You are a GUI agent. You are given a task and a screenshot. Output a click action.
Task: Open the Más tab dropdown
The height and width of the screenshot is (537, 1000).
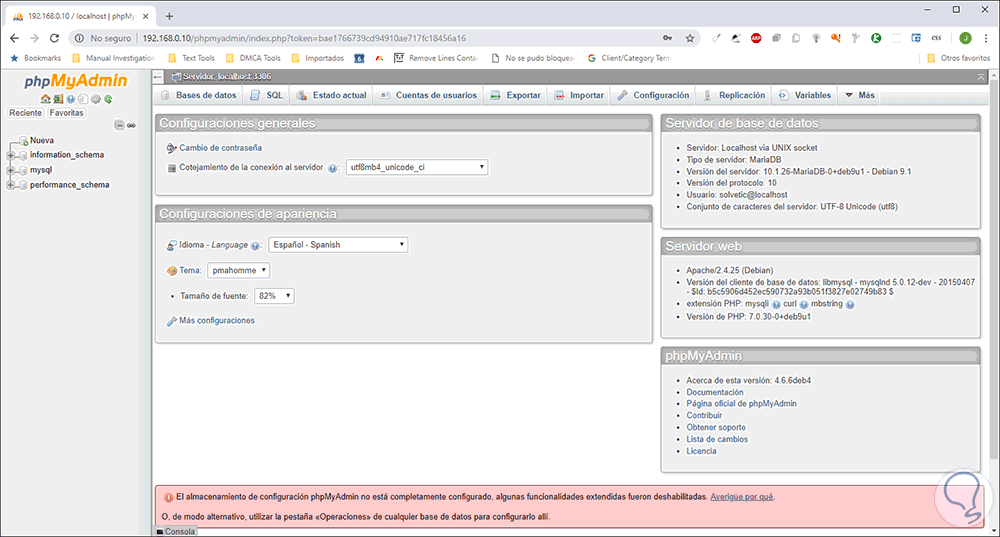point(860,95)
